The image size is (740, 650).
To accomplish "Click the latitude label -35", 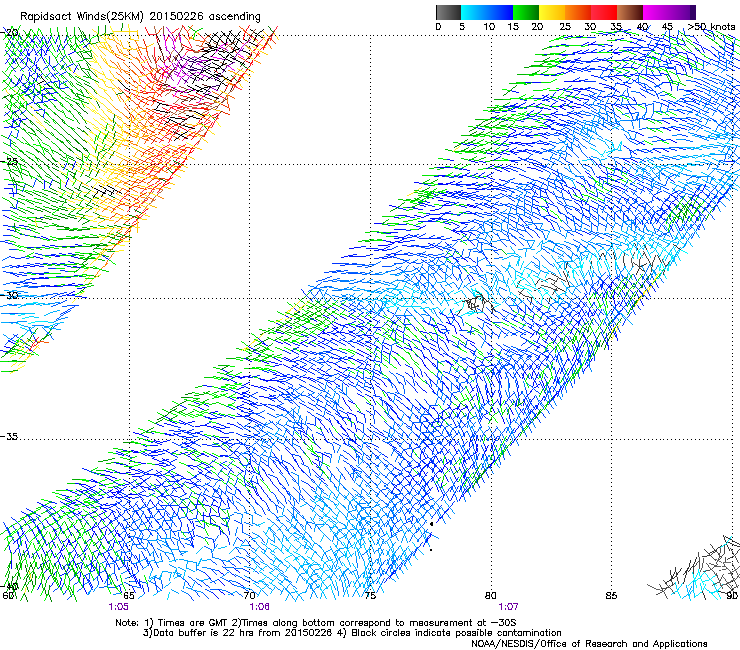I will [x=9, y=437].
